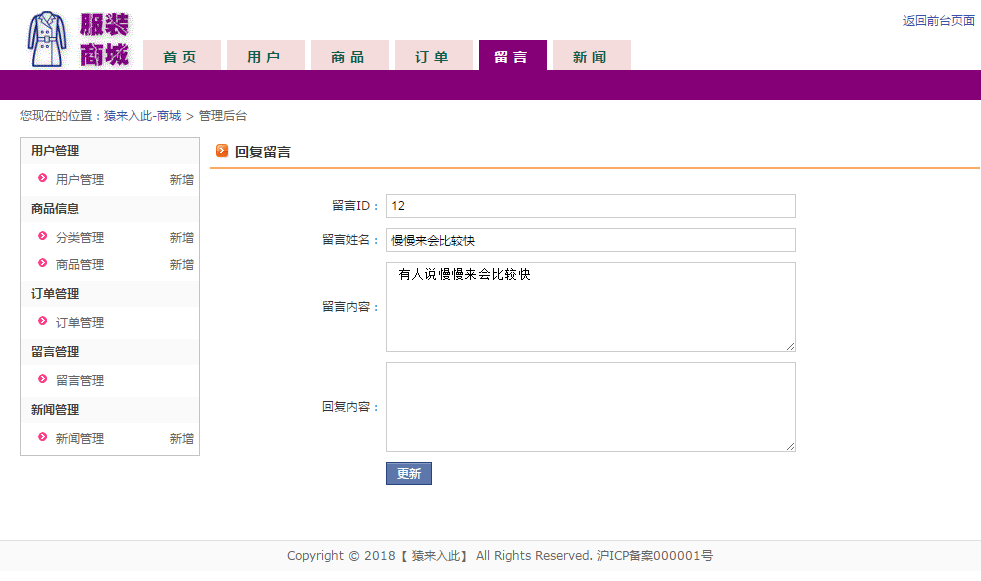Click the 更新 submit button
This screenshot has width=981, height=581.
[409, 473]
